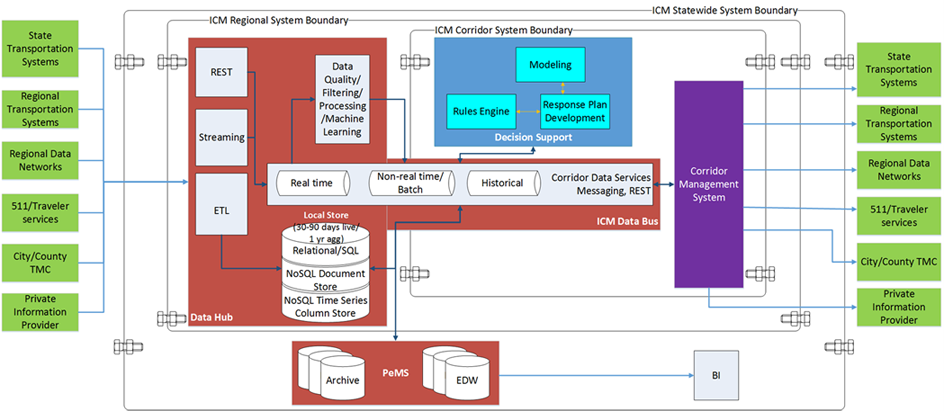The image size is (944, 411).
Task: Select the Modeling block in Decision Support
Action: tap(550, 64)
